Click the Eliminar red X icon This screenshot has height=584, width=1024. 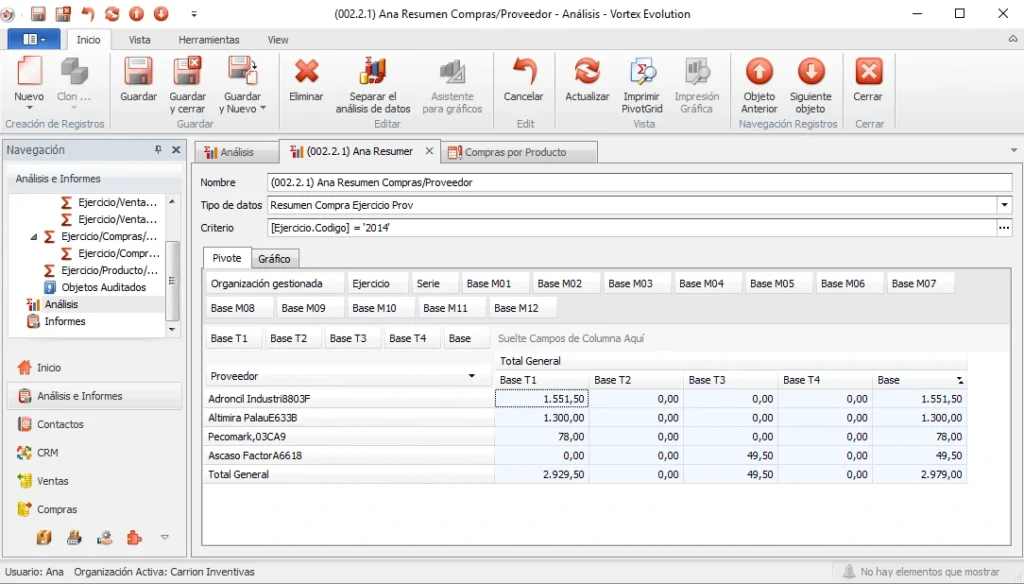coord(306,72)
